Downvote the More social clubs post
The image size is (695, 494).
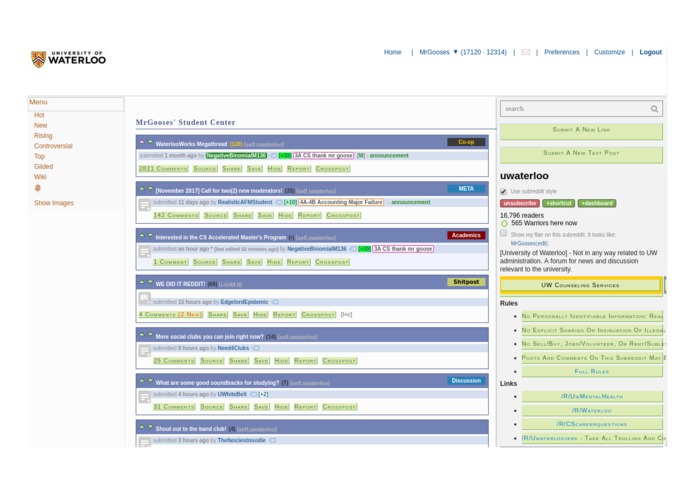(x=150, y=335)
